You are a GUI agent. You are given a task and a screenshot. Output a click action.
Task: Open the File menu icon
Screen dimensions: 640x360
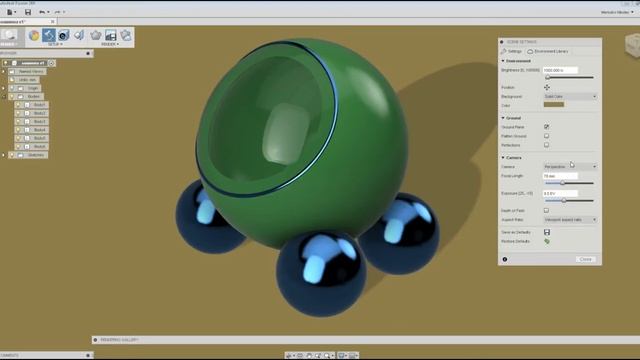10,12
